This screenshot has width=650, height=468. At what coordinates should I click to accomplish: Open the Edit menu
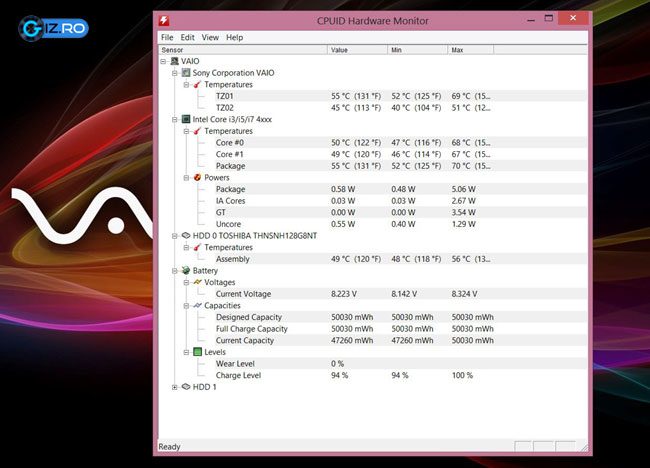tap(187, 37)
